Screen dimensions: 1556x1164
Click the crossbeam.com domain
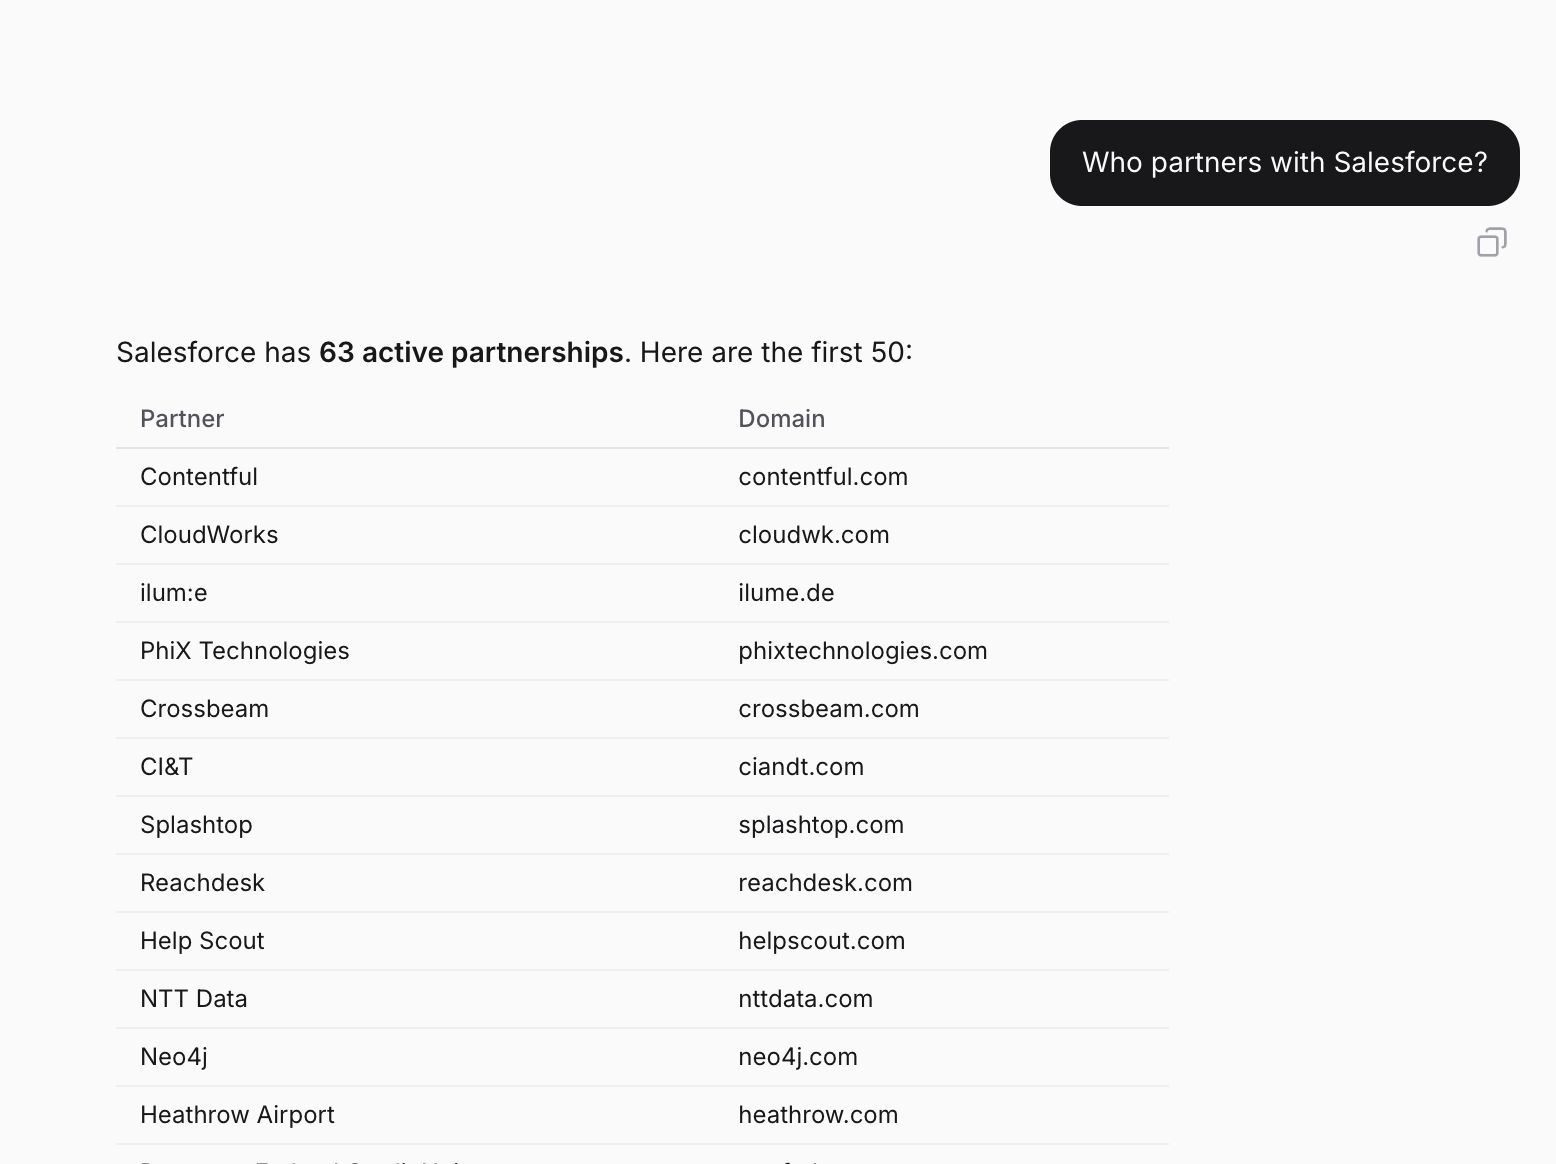pos(828,709)
